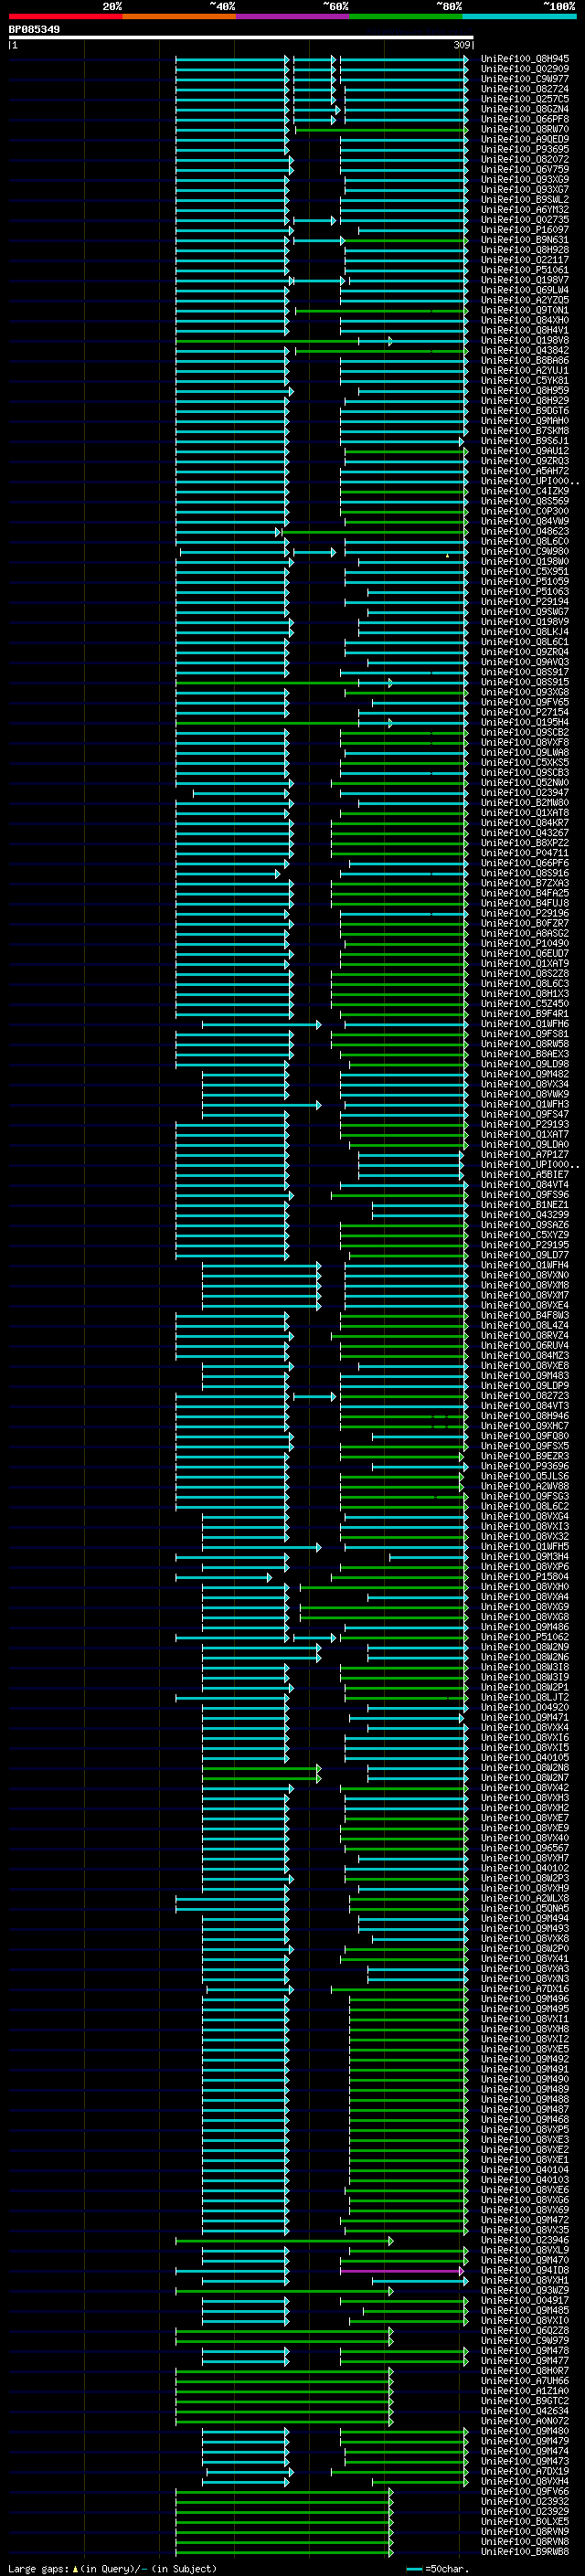Select the UniRef100_A7P1Z7 label

tap(525, 1155)
